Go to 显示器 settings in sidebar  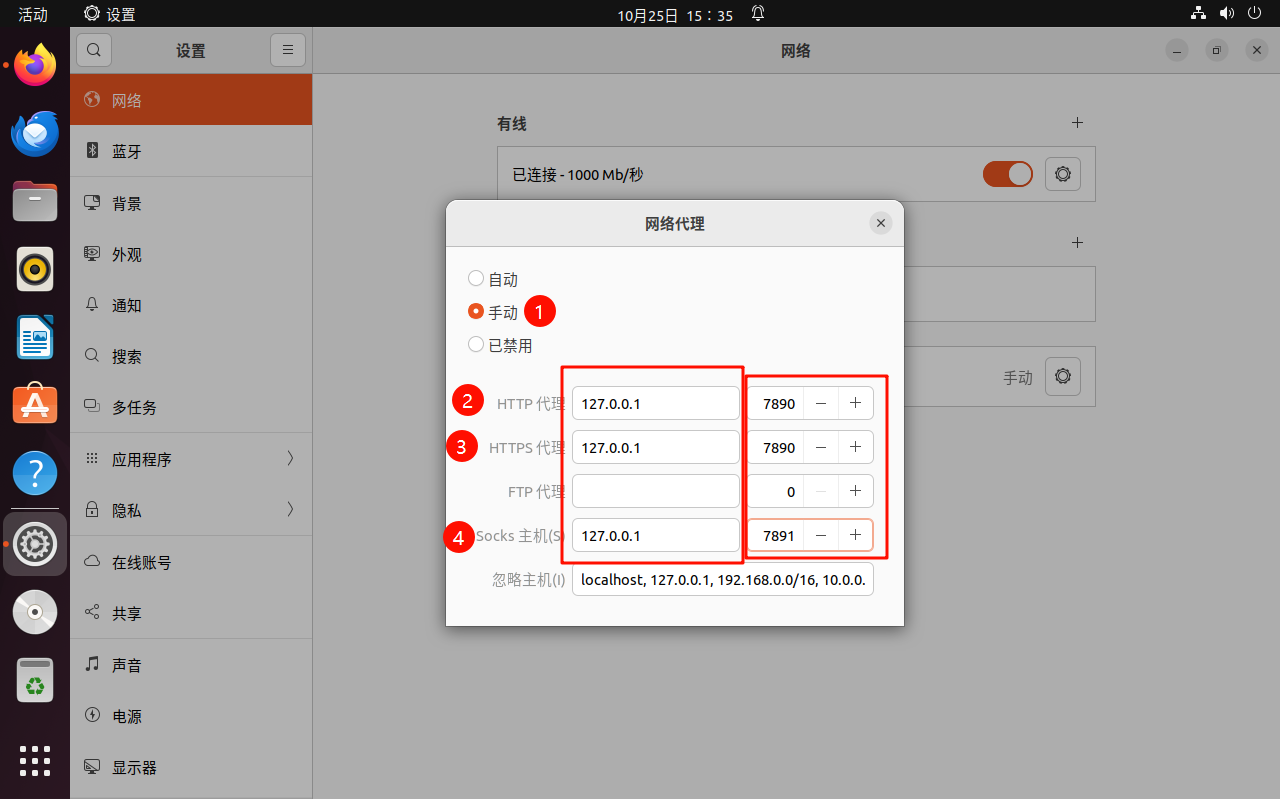point(191,768)
